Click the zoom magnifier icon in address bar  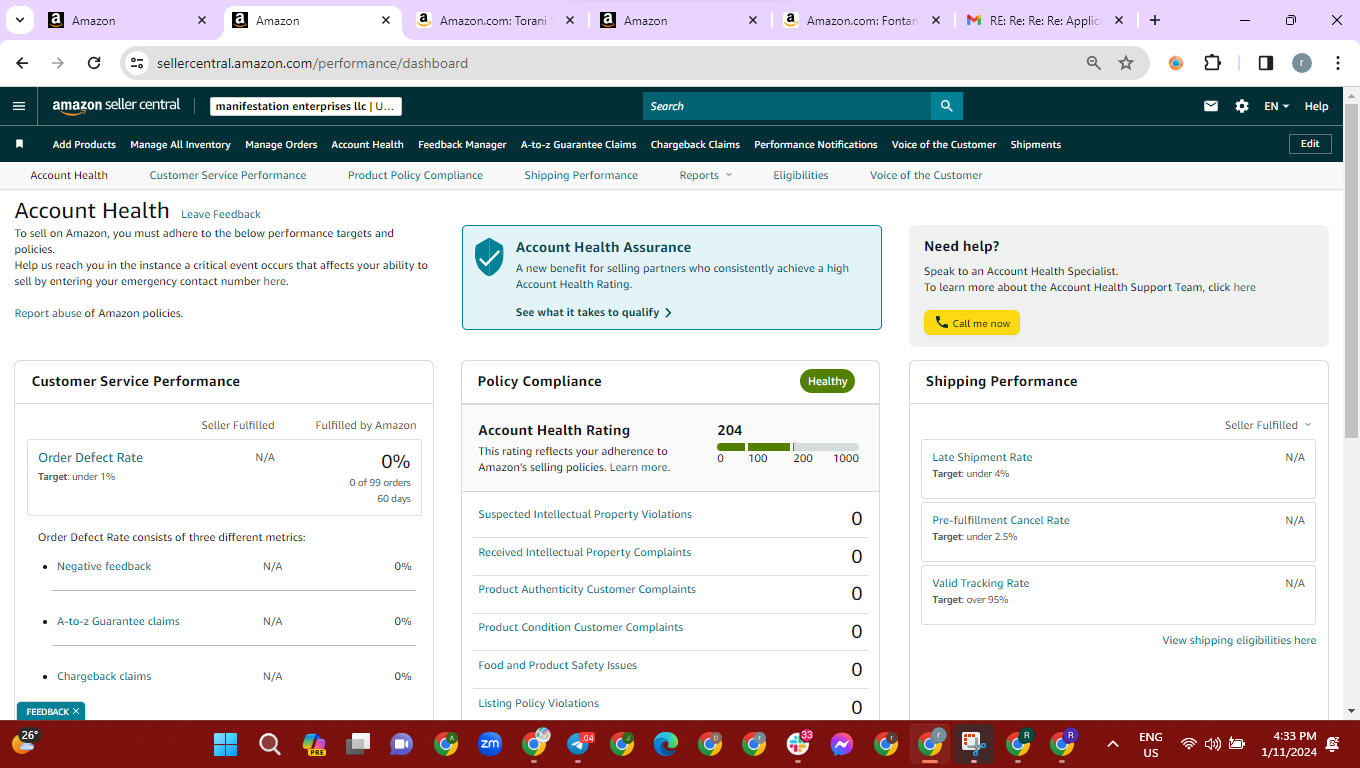point(1094,63)
